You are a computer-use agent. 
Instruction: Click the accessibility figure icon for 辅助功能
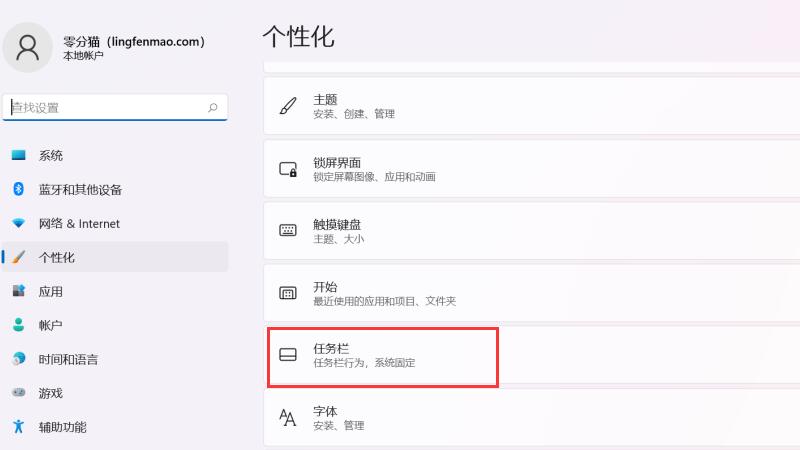click(x=18, y=427)
